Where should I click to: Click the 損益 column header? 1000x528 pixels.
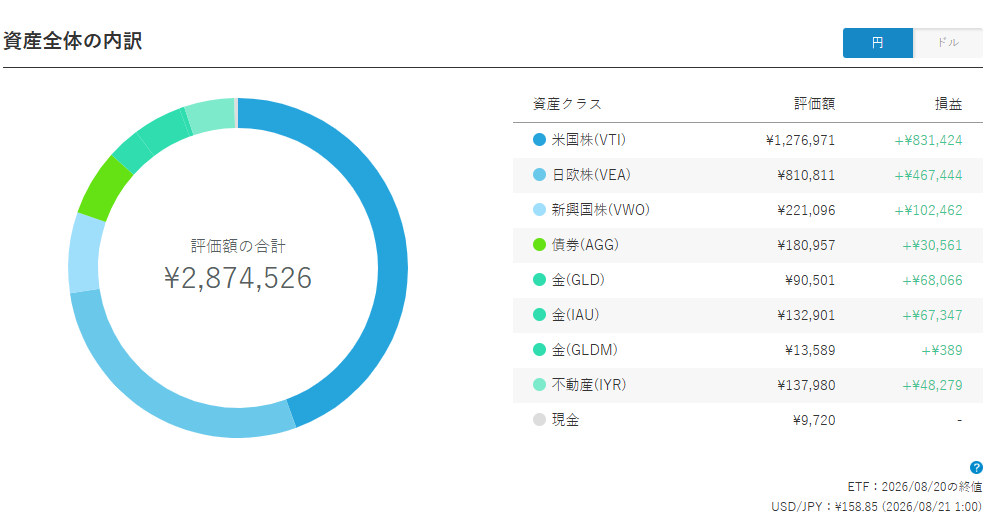click(x=948, y=104)
